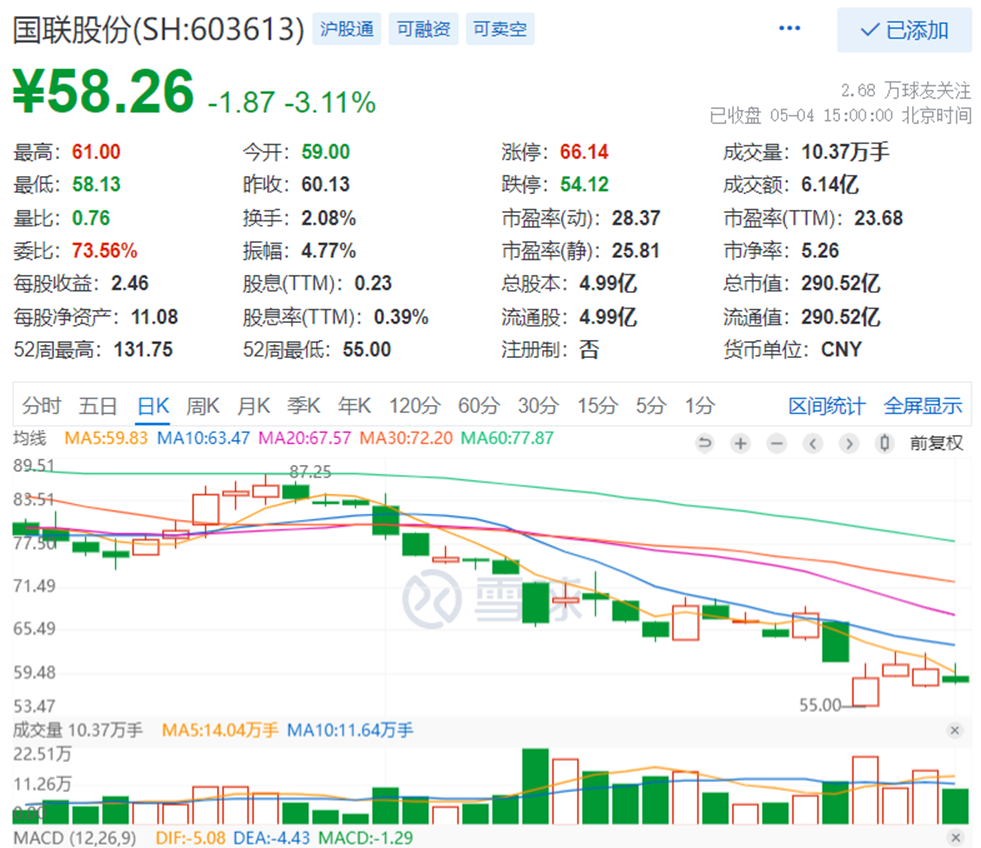
Task: Zoom in the K-line chart with plus icon
Action: click(741, 444)
